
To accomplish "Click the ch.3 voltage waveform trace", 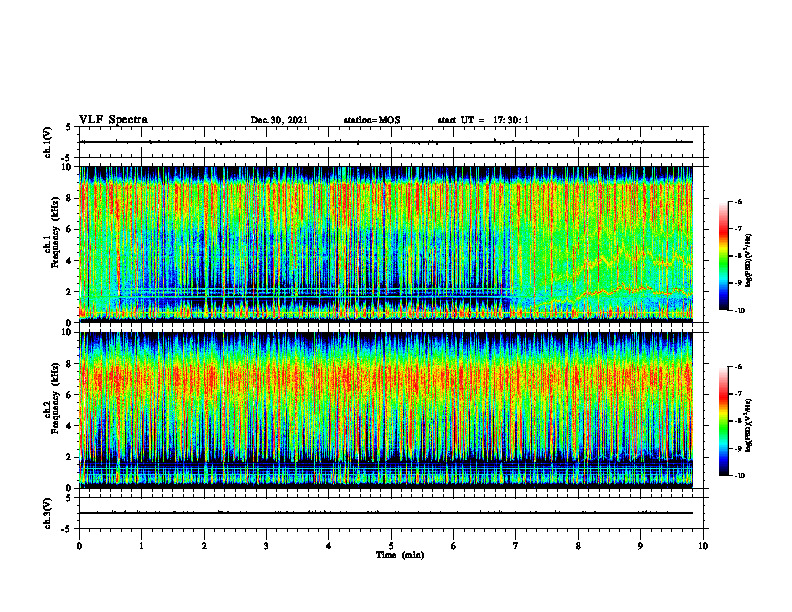I will 385,513.
